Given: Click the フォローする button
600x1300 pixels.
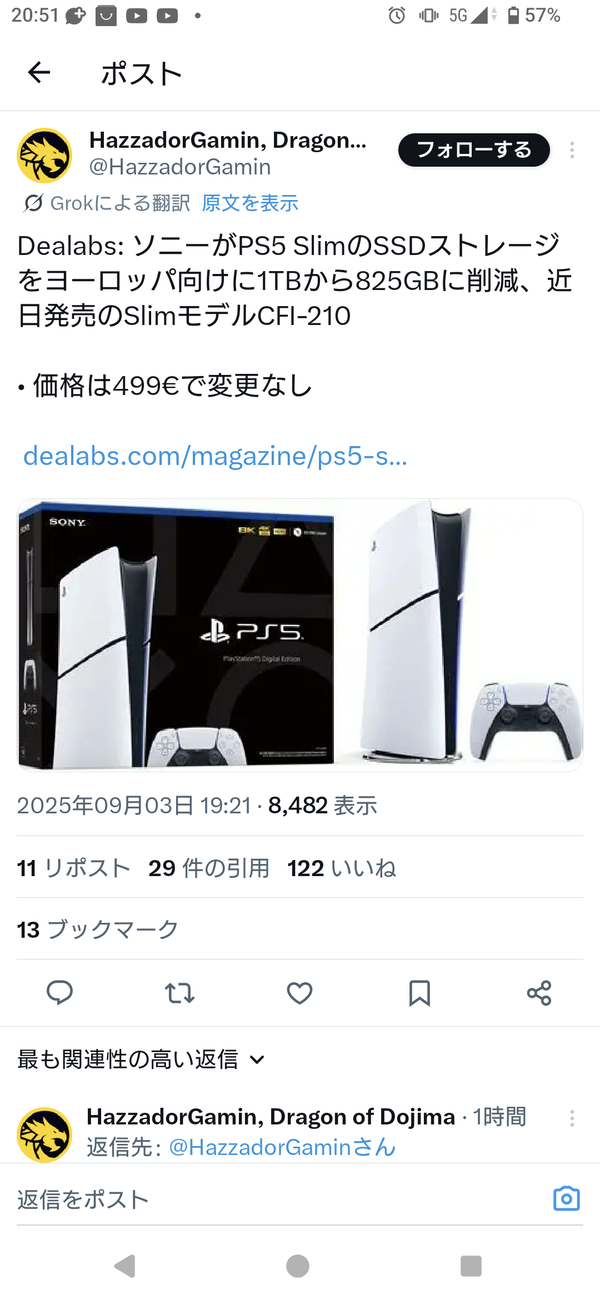Looking at the screenshot, I should (x=474, y=150).
